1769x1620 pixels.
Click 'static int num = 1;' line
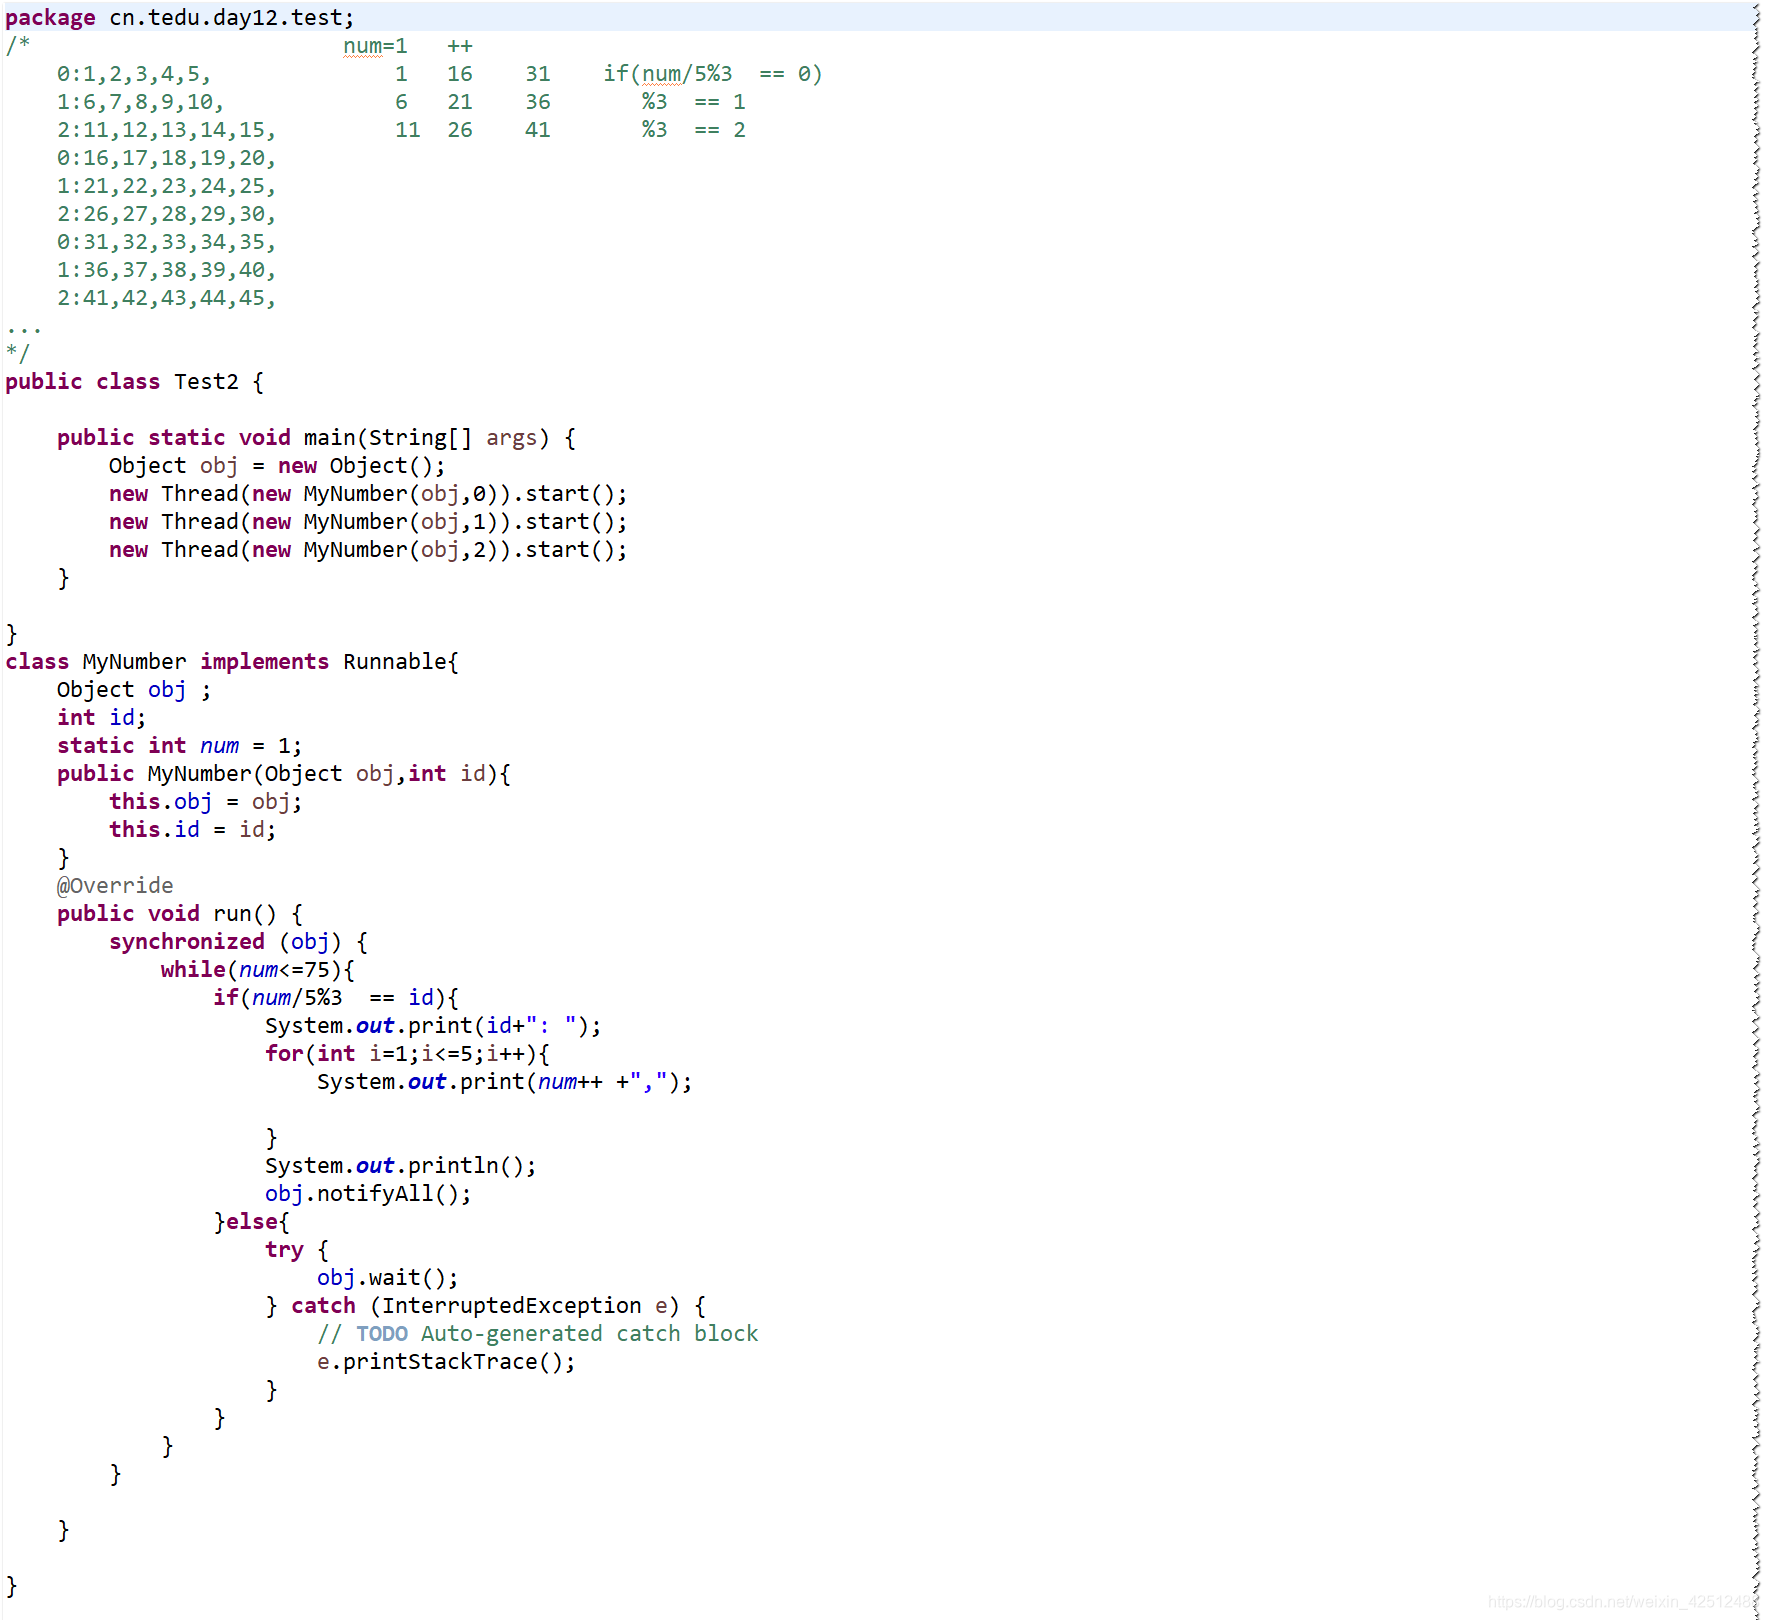pyautogui.click(x=179, y=745)
